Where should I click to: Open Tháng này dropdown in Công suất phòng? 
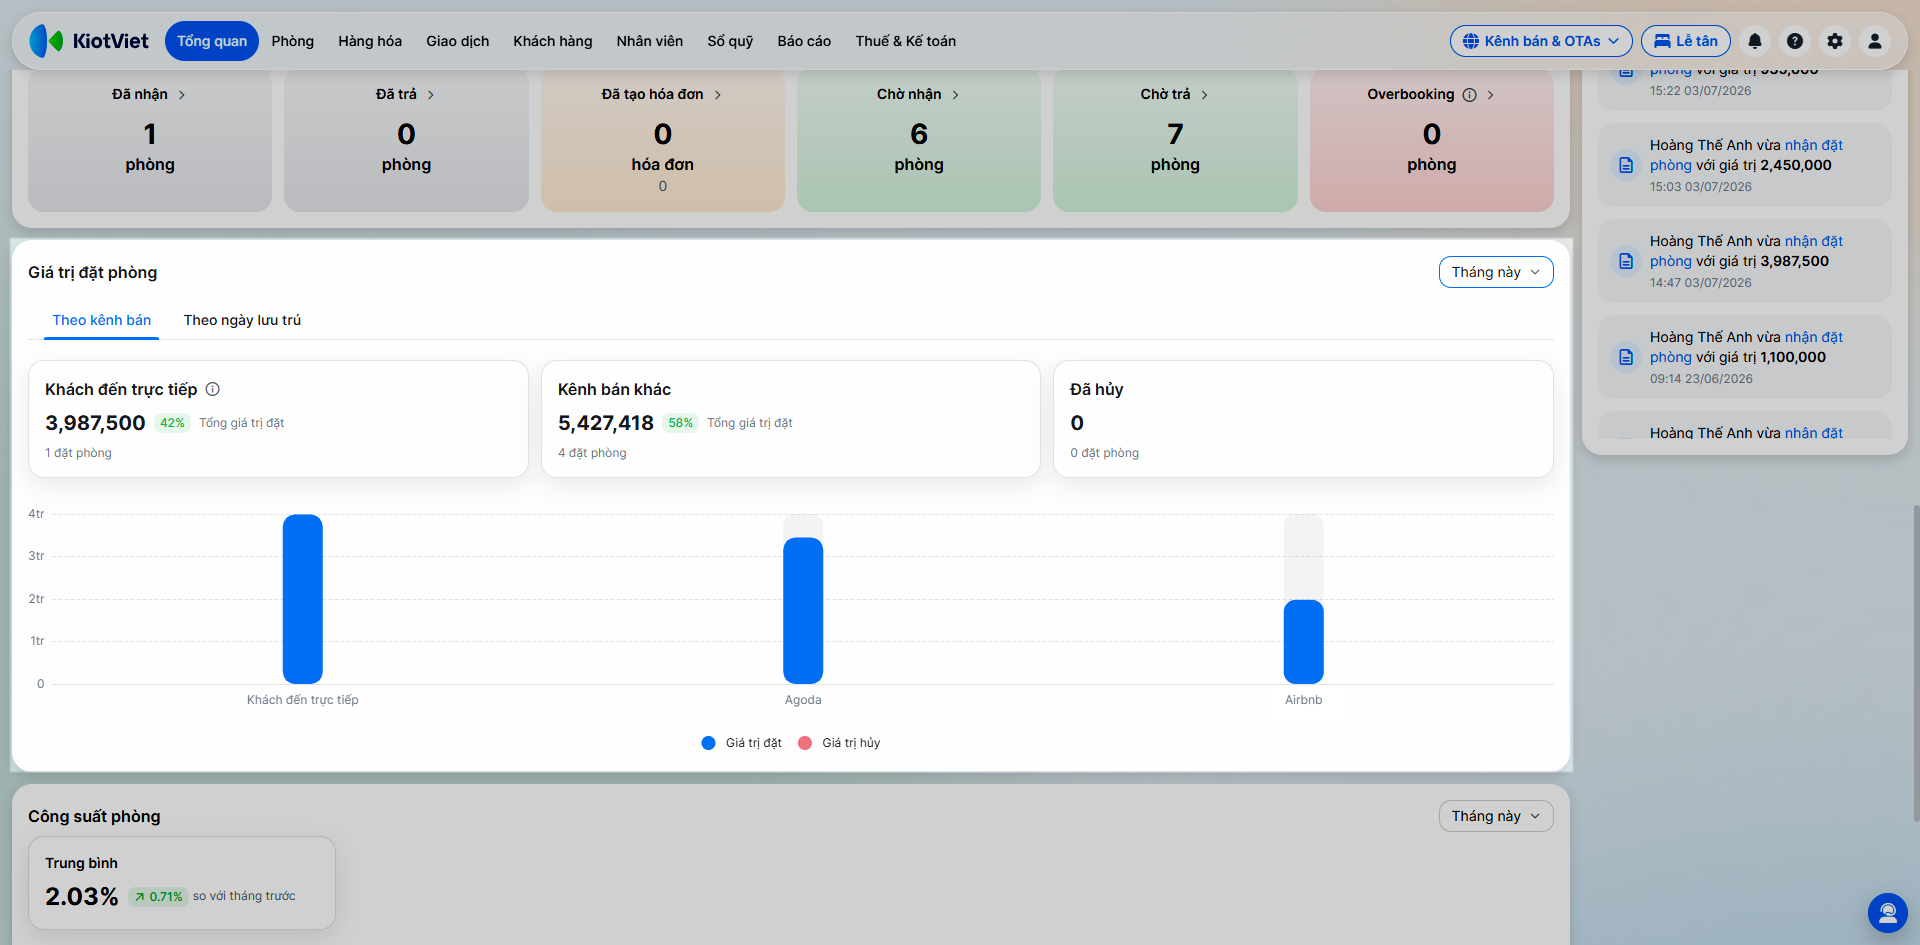click(x=1496, y=816)
